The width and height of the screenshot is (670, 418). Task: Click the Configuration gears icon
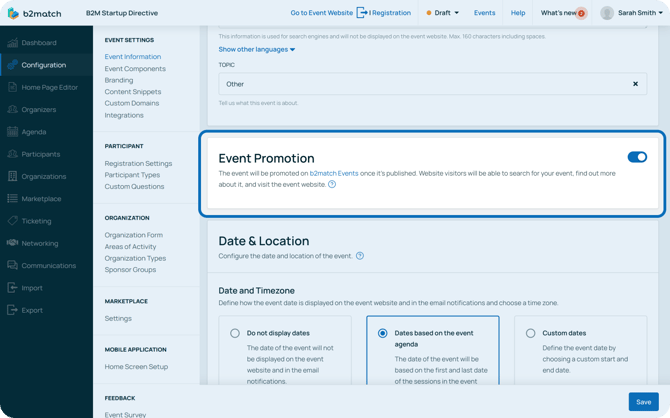pos(12,65)
